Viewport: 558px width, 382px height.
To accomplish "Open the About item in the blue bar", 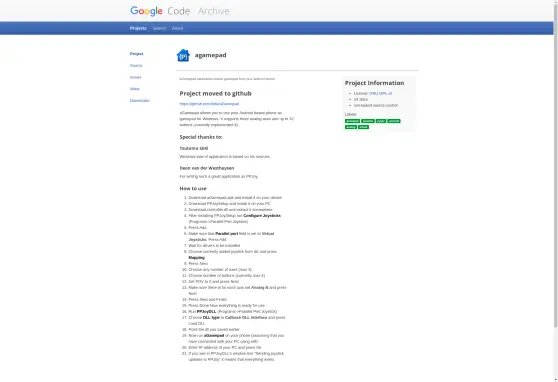I will pyautogui.click(x=177, y=28).
